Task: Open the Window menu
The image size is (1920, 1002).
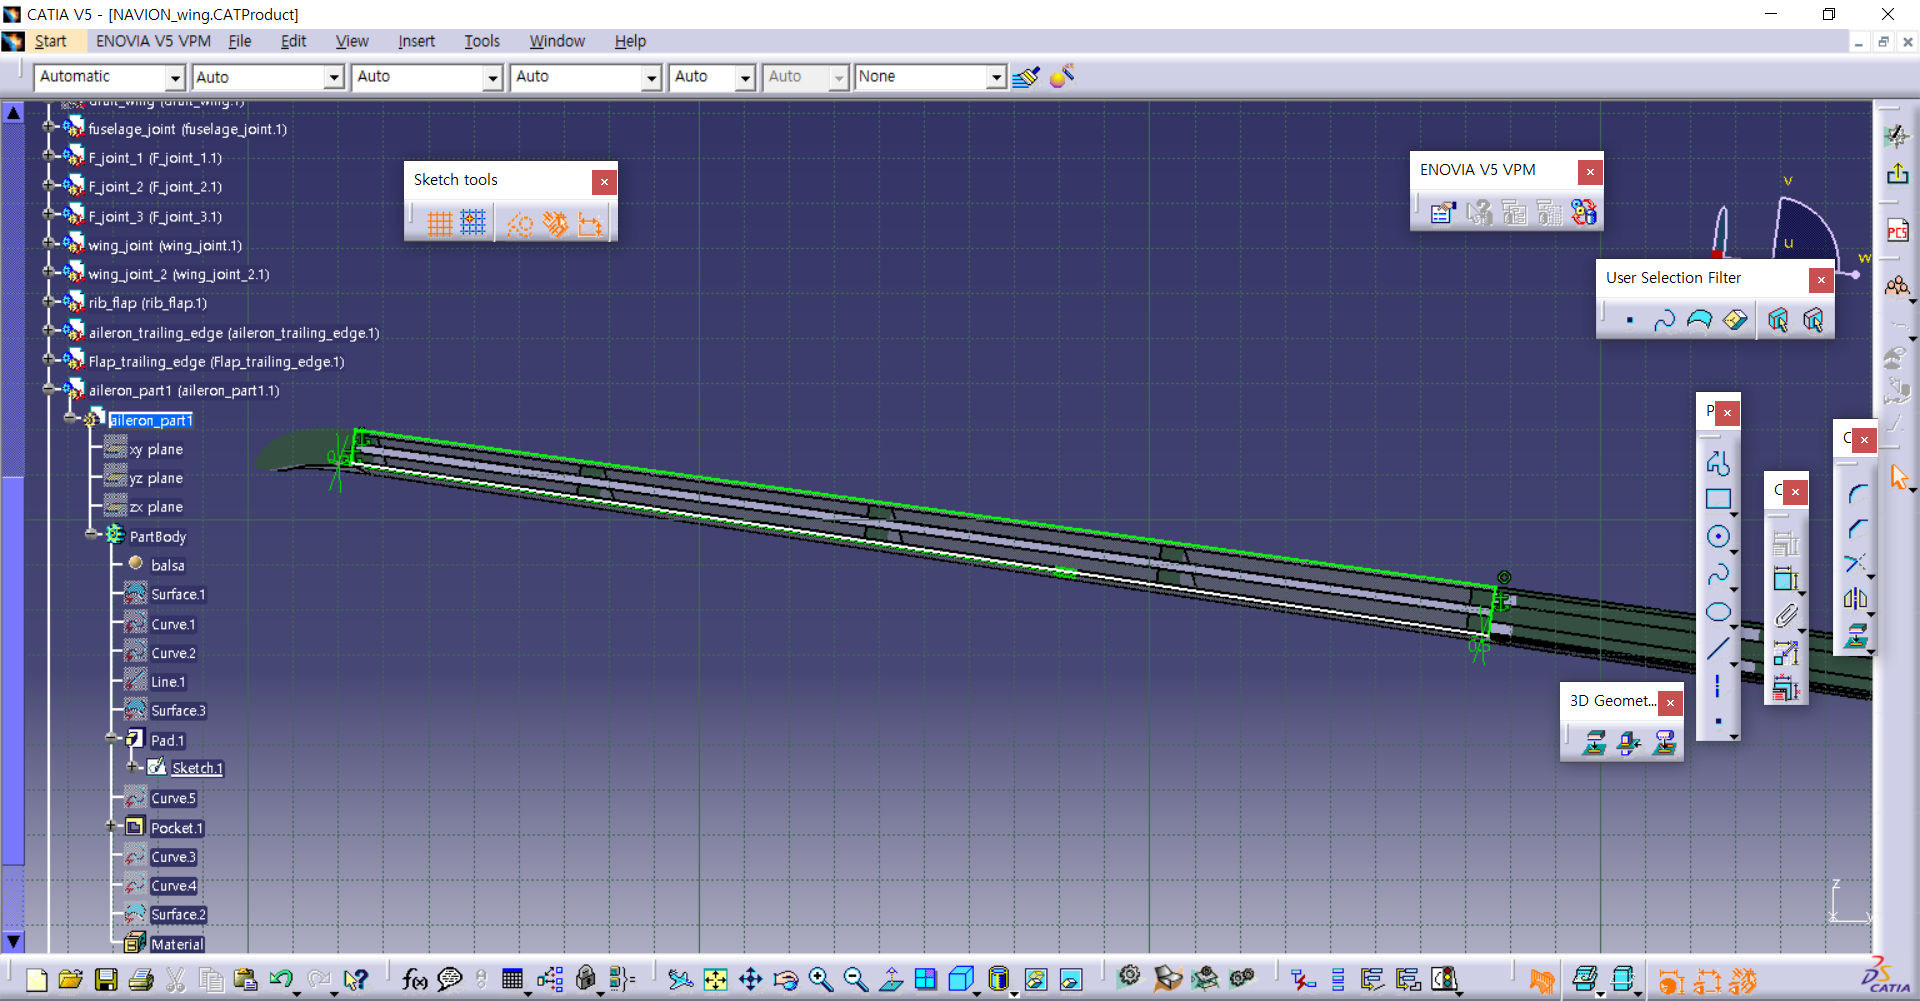Action: 557,41
